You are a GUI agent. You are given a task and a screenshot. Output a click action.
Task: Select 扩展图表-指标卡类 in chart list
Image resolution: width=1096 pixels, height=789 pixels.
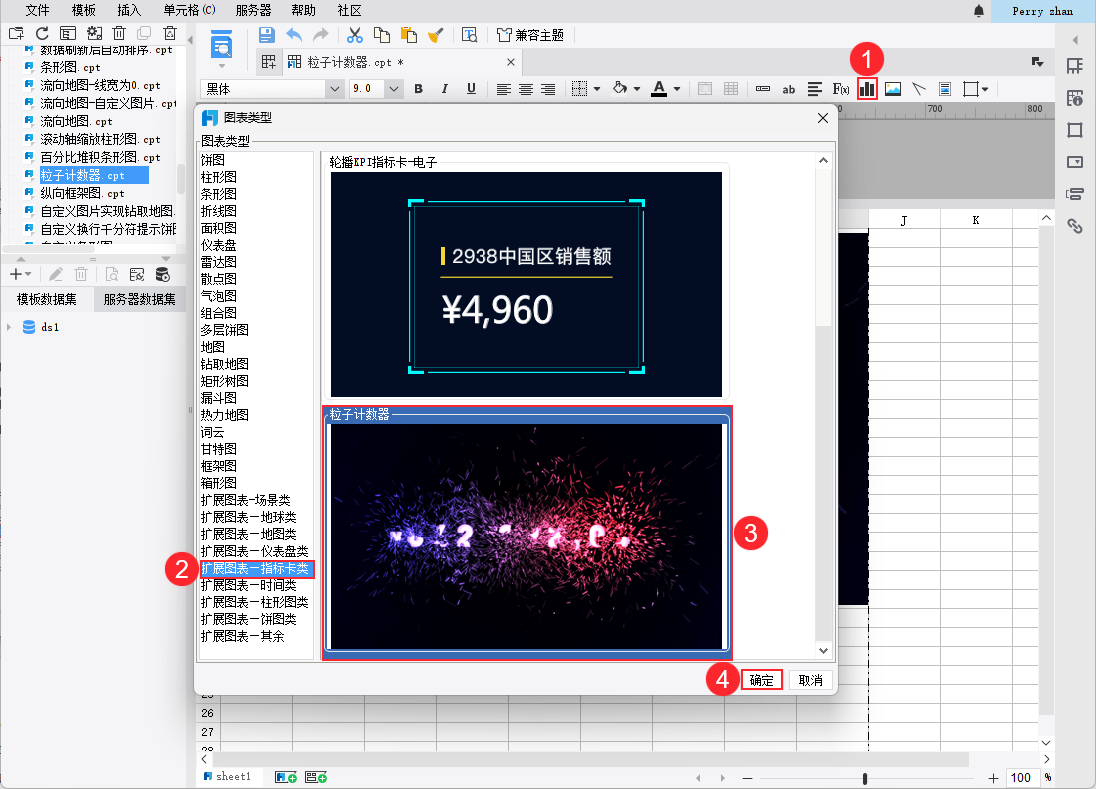coord(256,569)
